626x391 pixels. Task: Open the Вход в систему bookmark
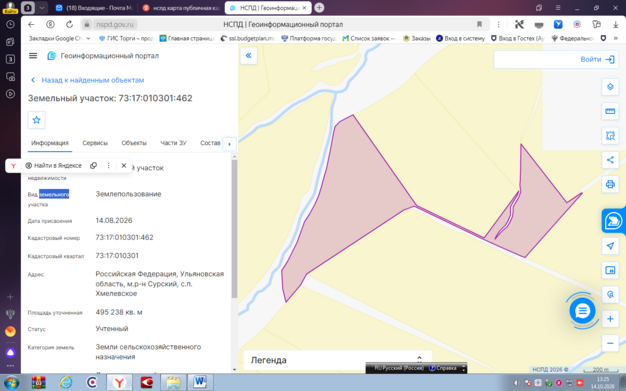click(x=460, y=38)
